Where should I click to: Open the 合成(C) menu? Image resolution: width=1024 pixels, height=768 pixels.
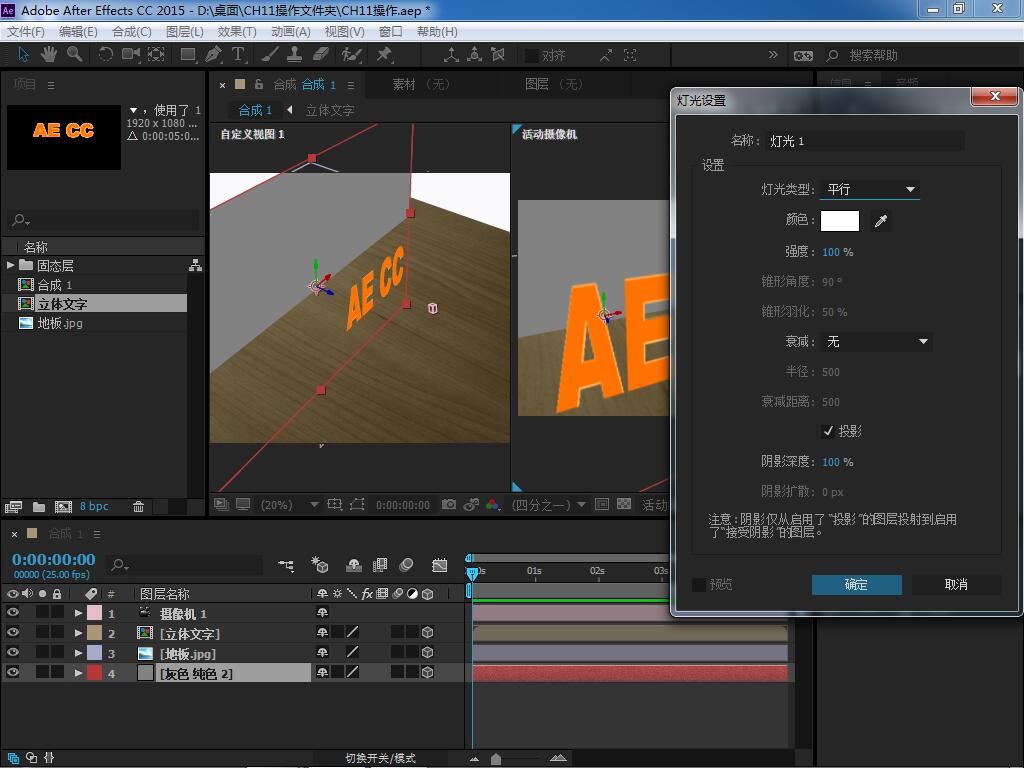point(131,31)
